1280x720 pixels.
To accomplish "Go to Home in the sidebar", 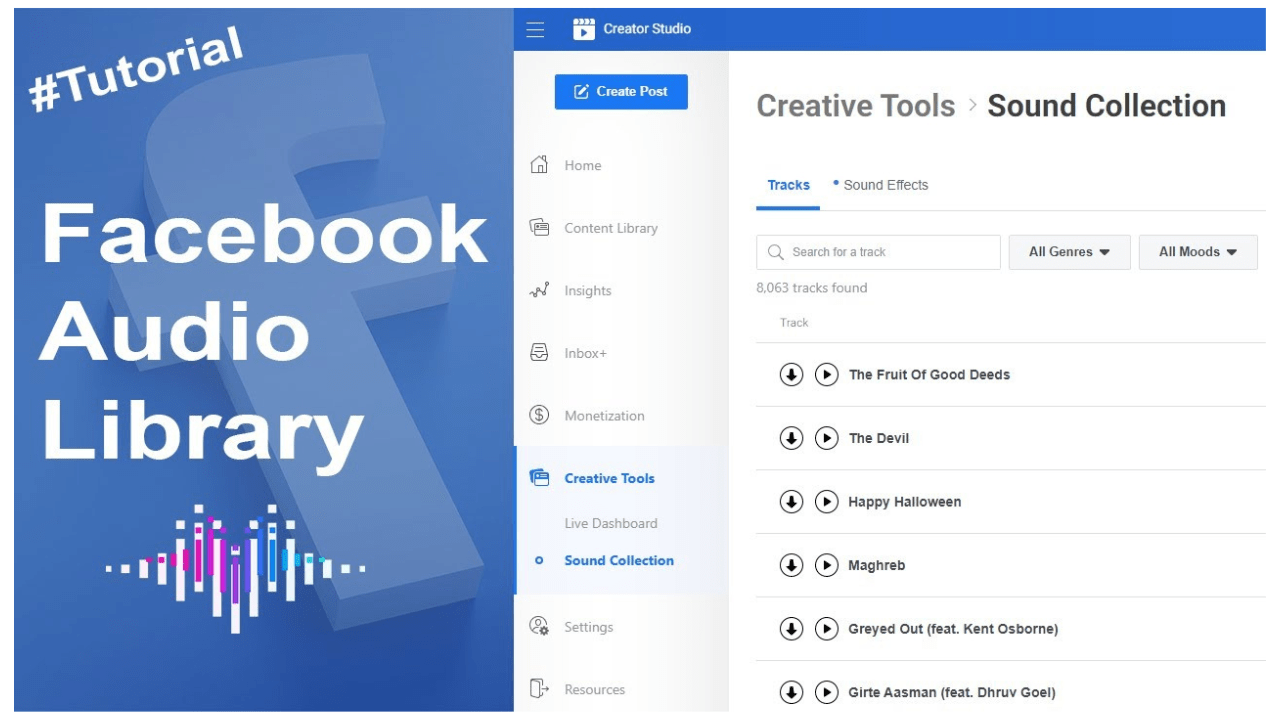I will coord(582,166).
